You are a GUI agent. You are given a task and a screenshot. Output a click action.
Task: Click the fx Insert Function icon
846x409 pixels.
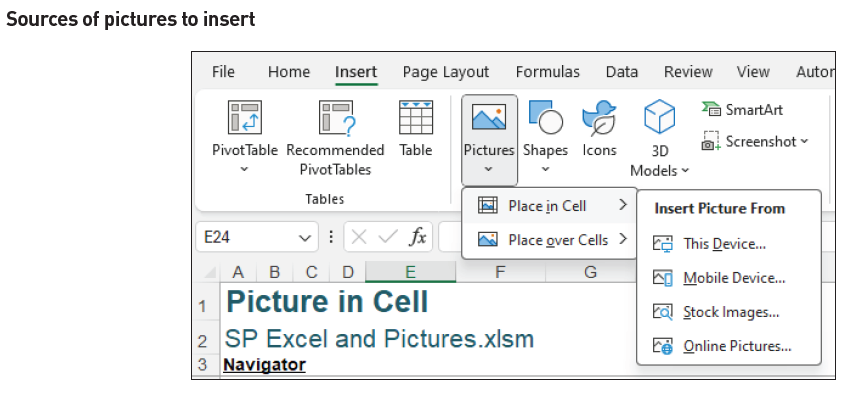click(418, 237)
